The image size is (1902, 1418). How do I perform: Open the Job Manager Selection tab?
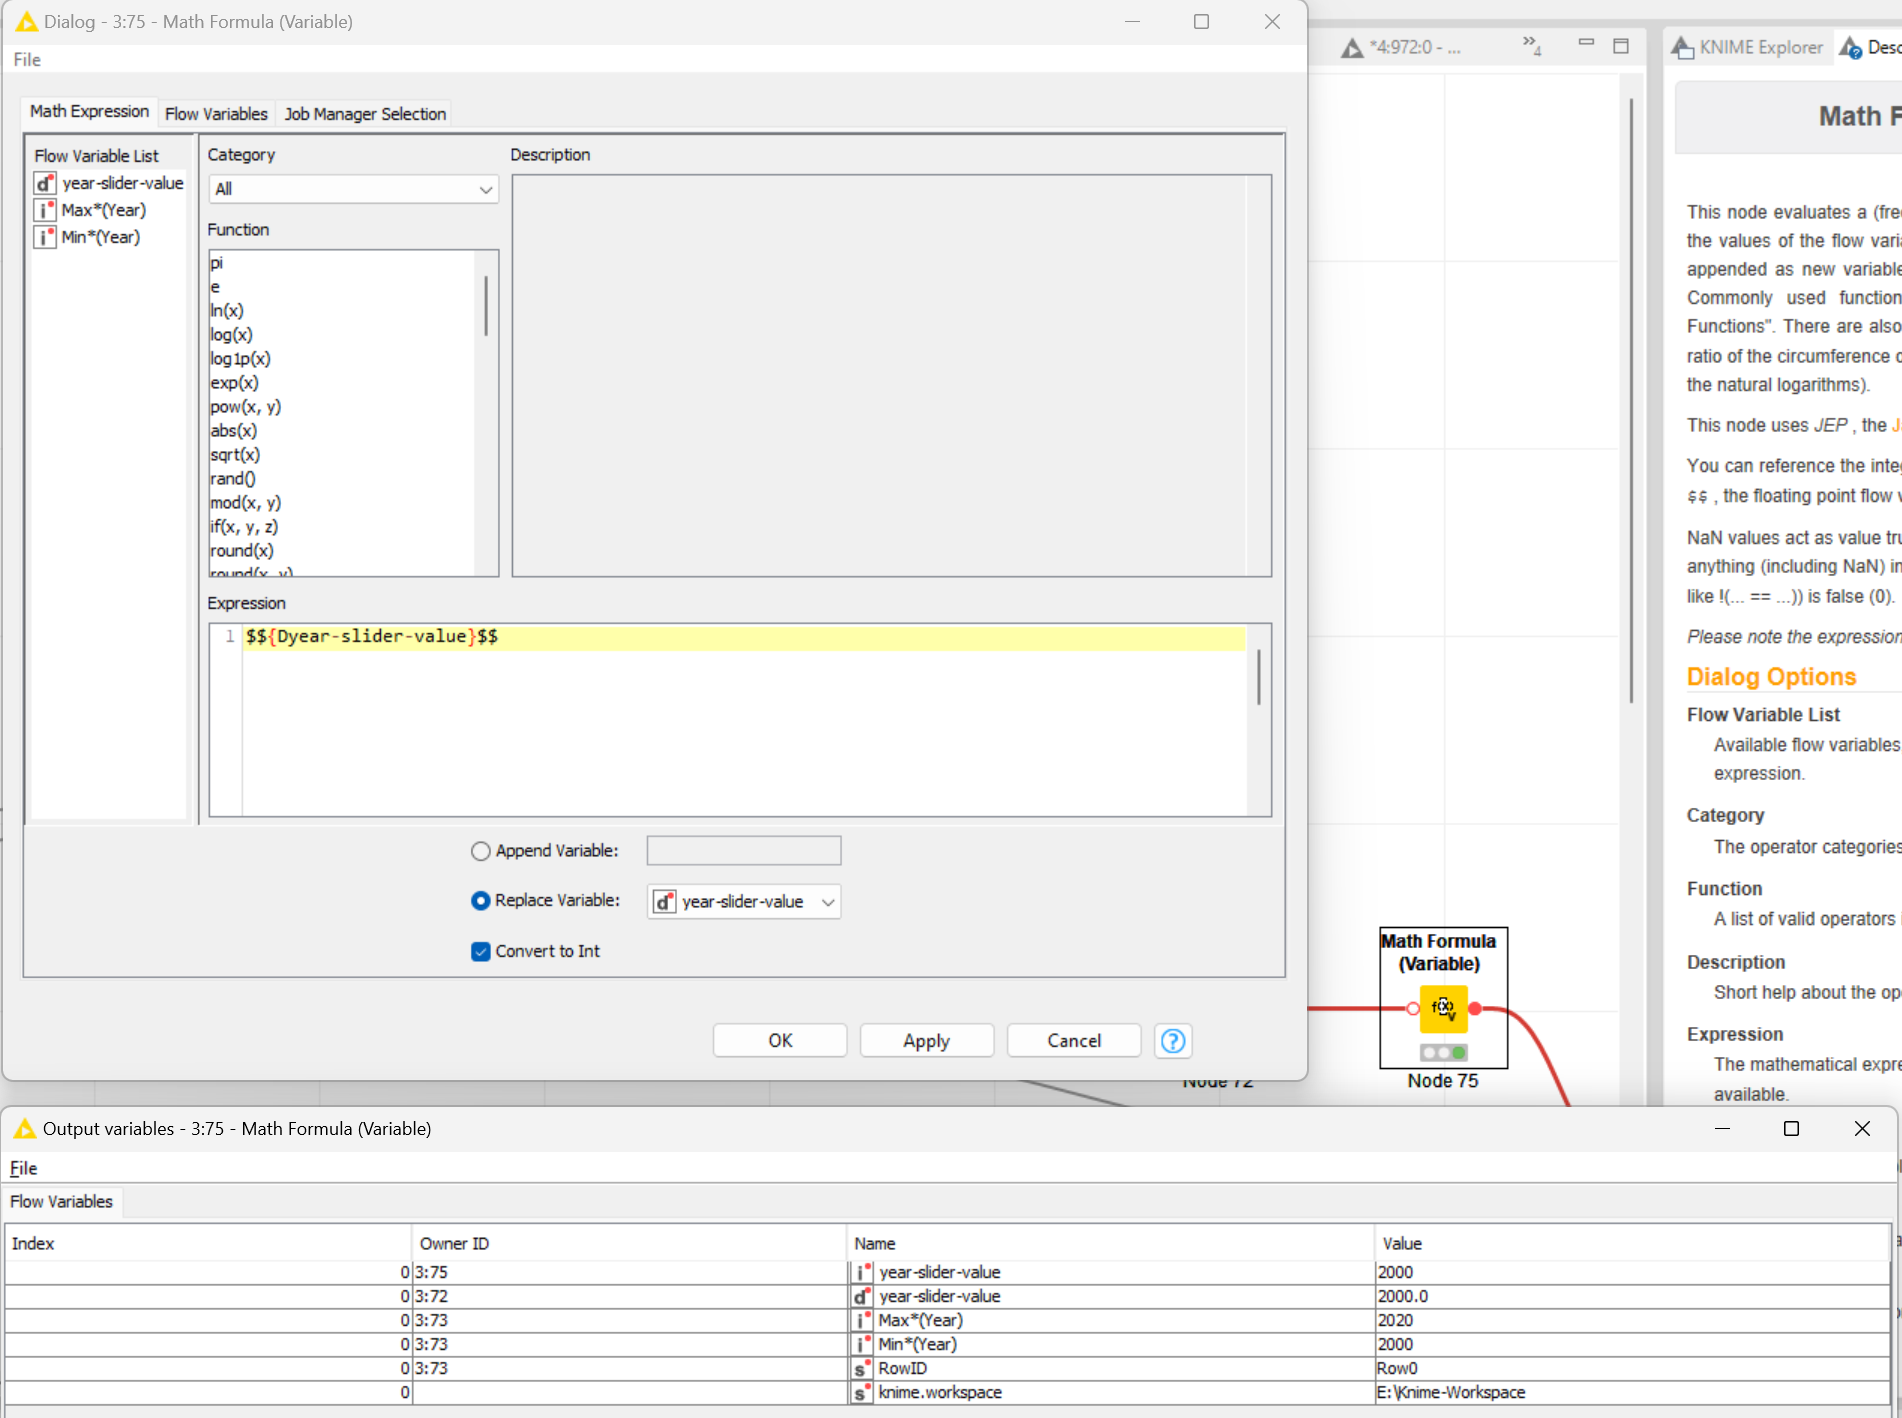[x=365, y=114]
